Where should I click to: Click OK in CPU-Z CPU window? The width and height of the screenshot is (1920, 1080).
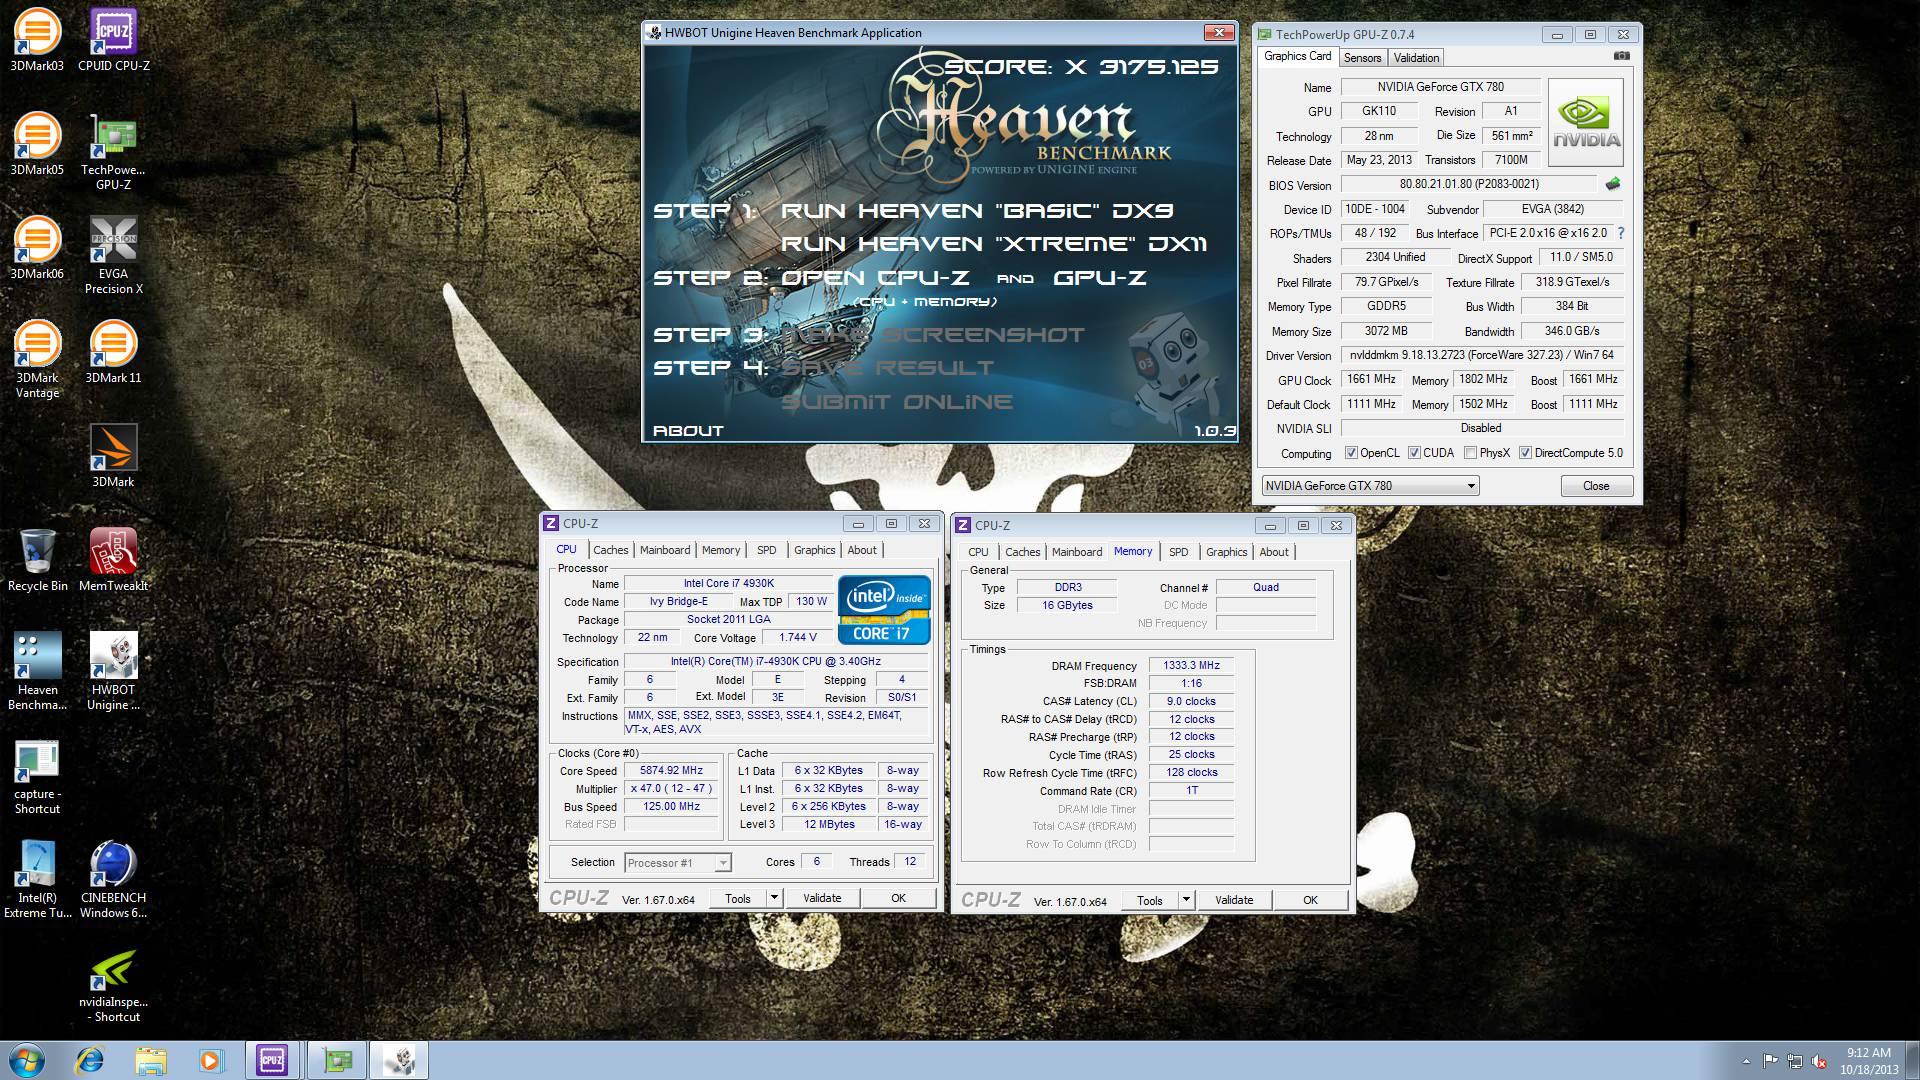[x=898, y=898]
